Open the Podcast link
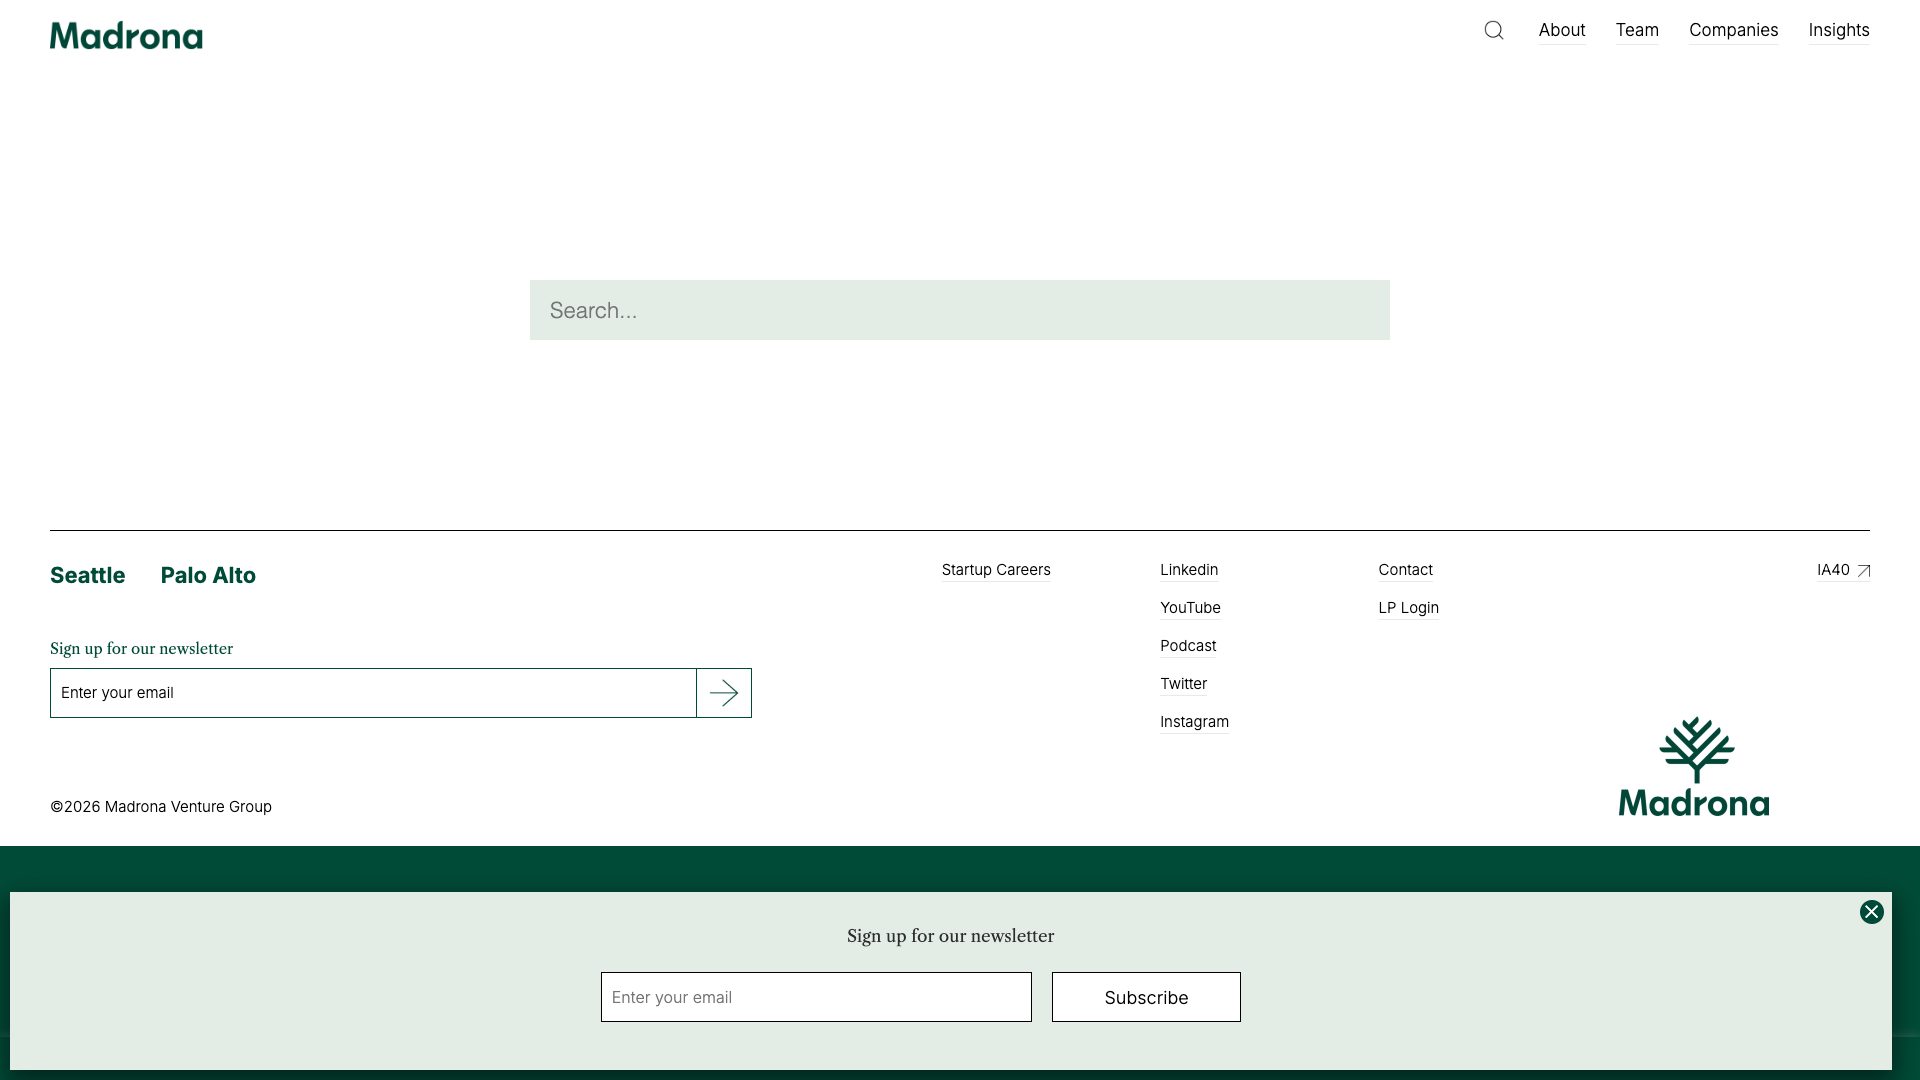 tap(1187, 645)
